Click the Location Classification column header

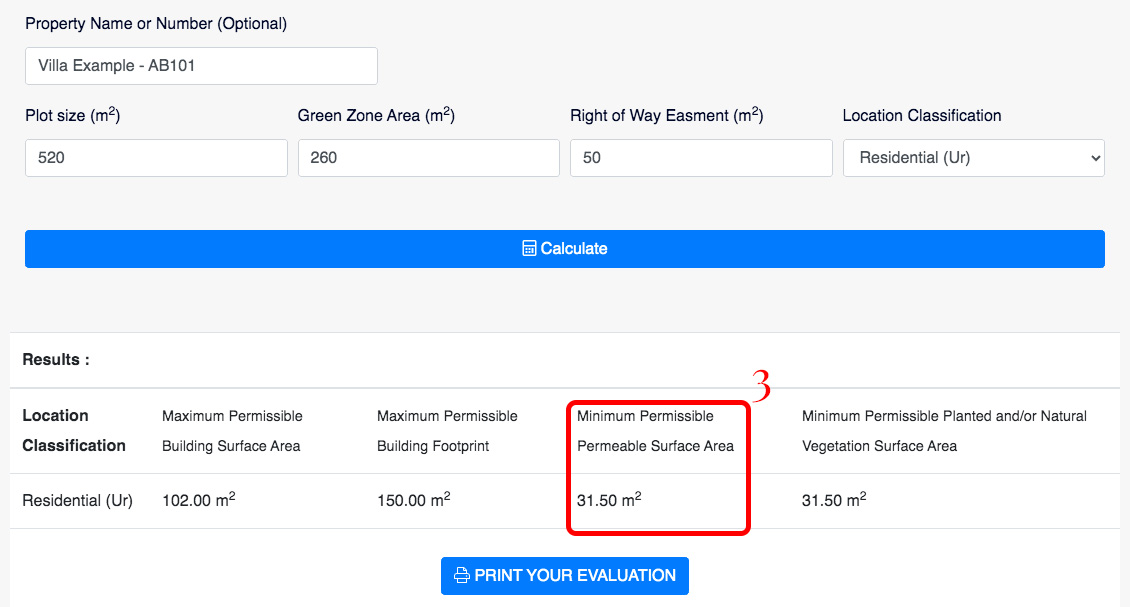coord(74,430)
